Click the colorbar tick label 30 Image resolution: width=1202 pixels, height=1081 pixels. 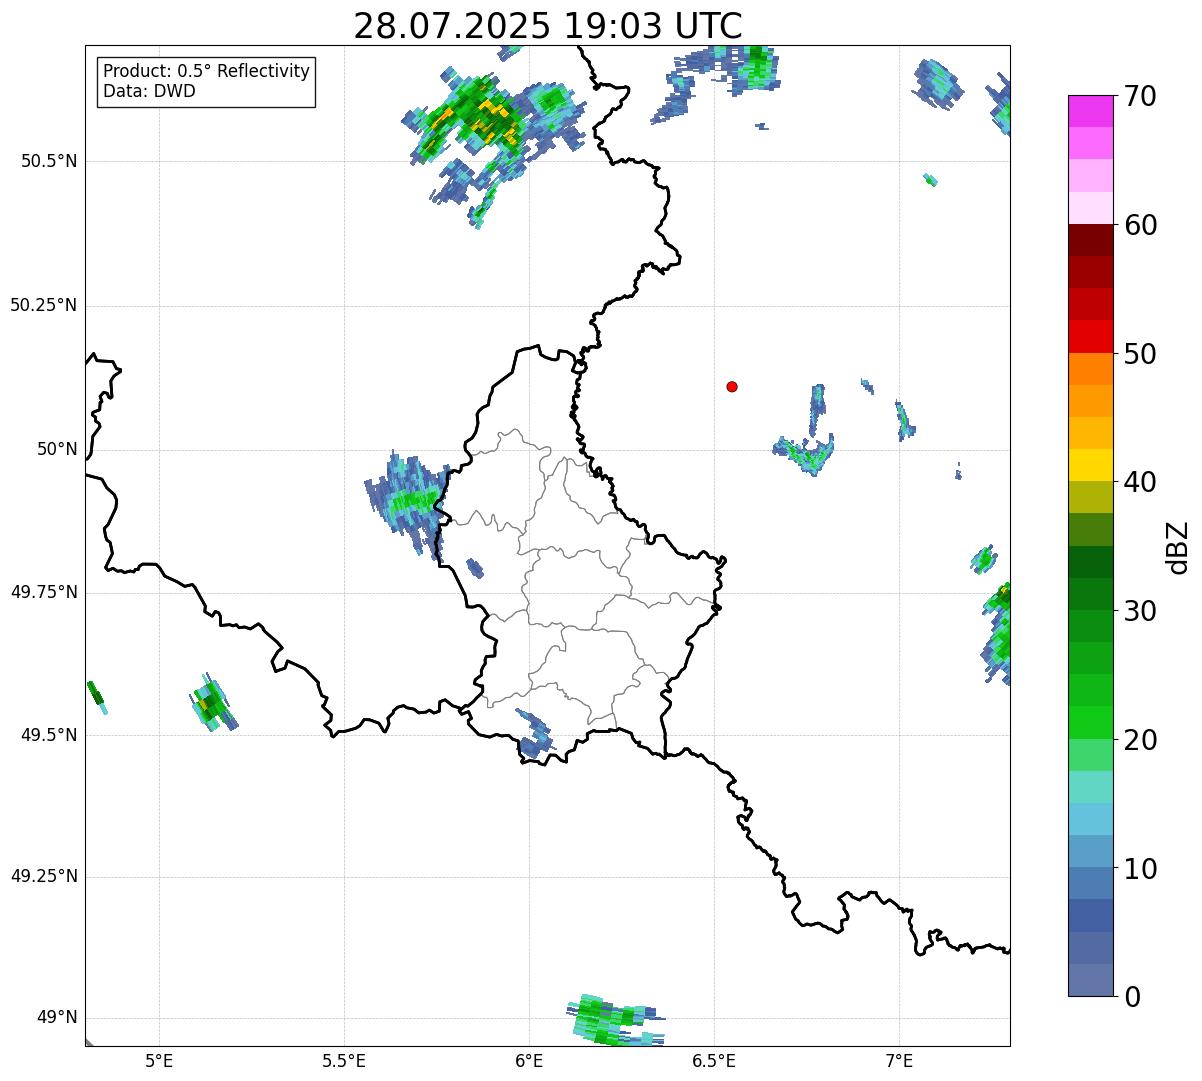[1140, 611]
